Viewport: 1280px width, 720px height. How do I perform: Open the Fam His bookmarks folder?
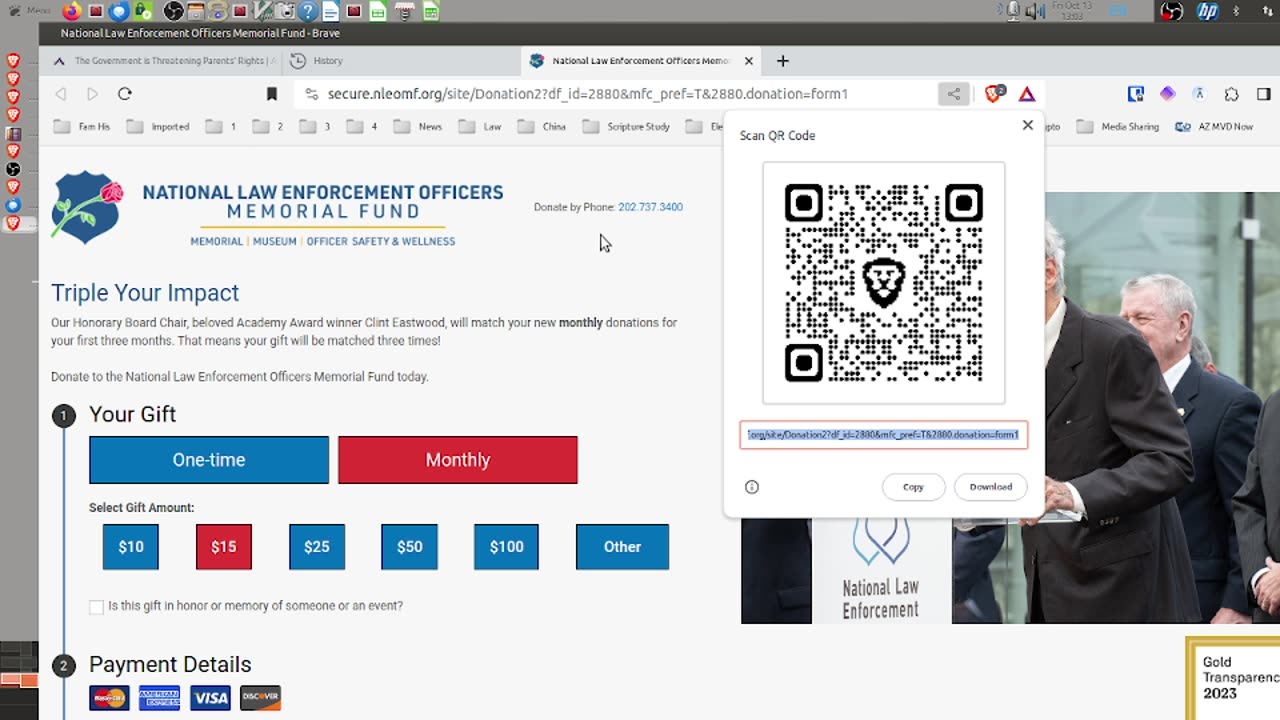(x=82, y=127)
